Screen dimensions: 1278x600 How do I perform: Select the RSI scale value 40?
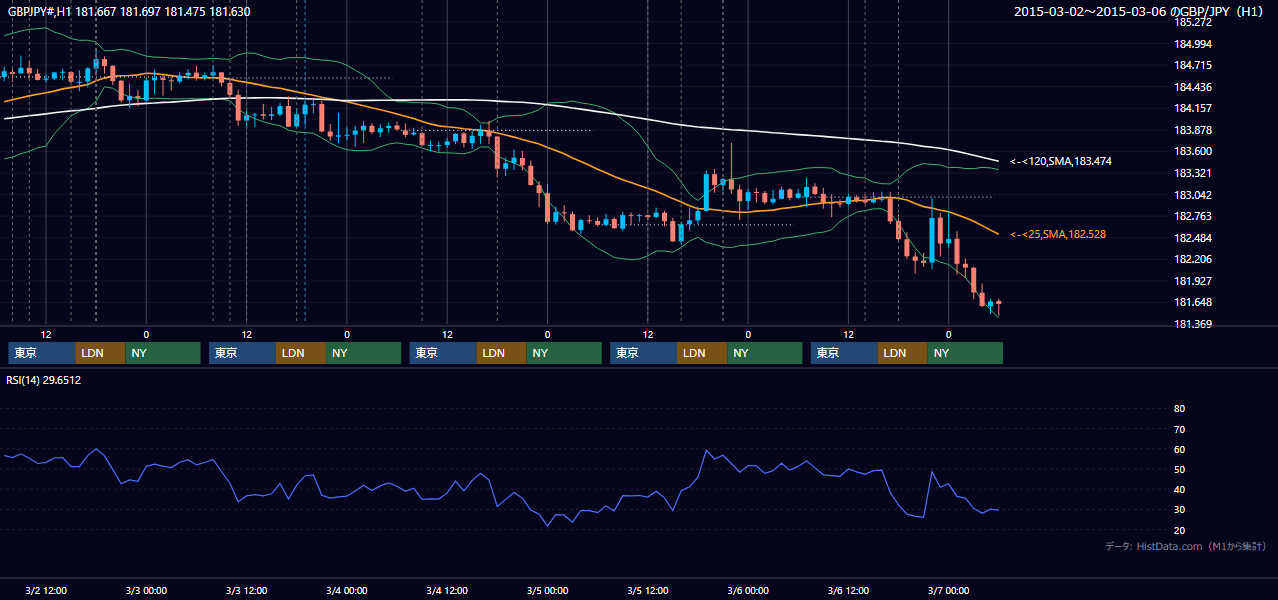(x=1179, y=490)
